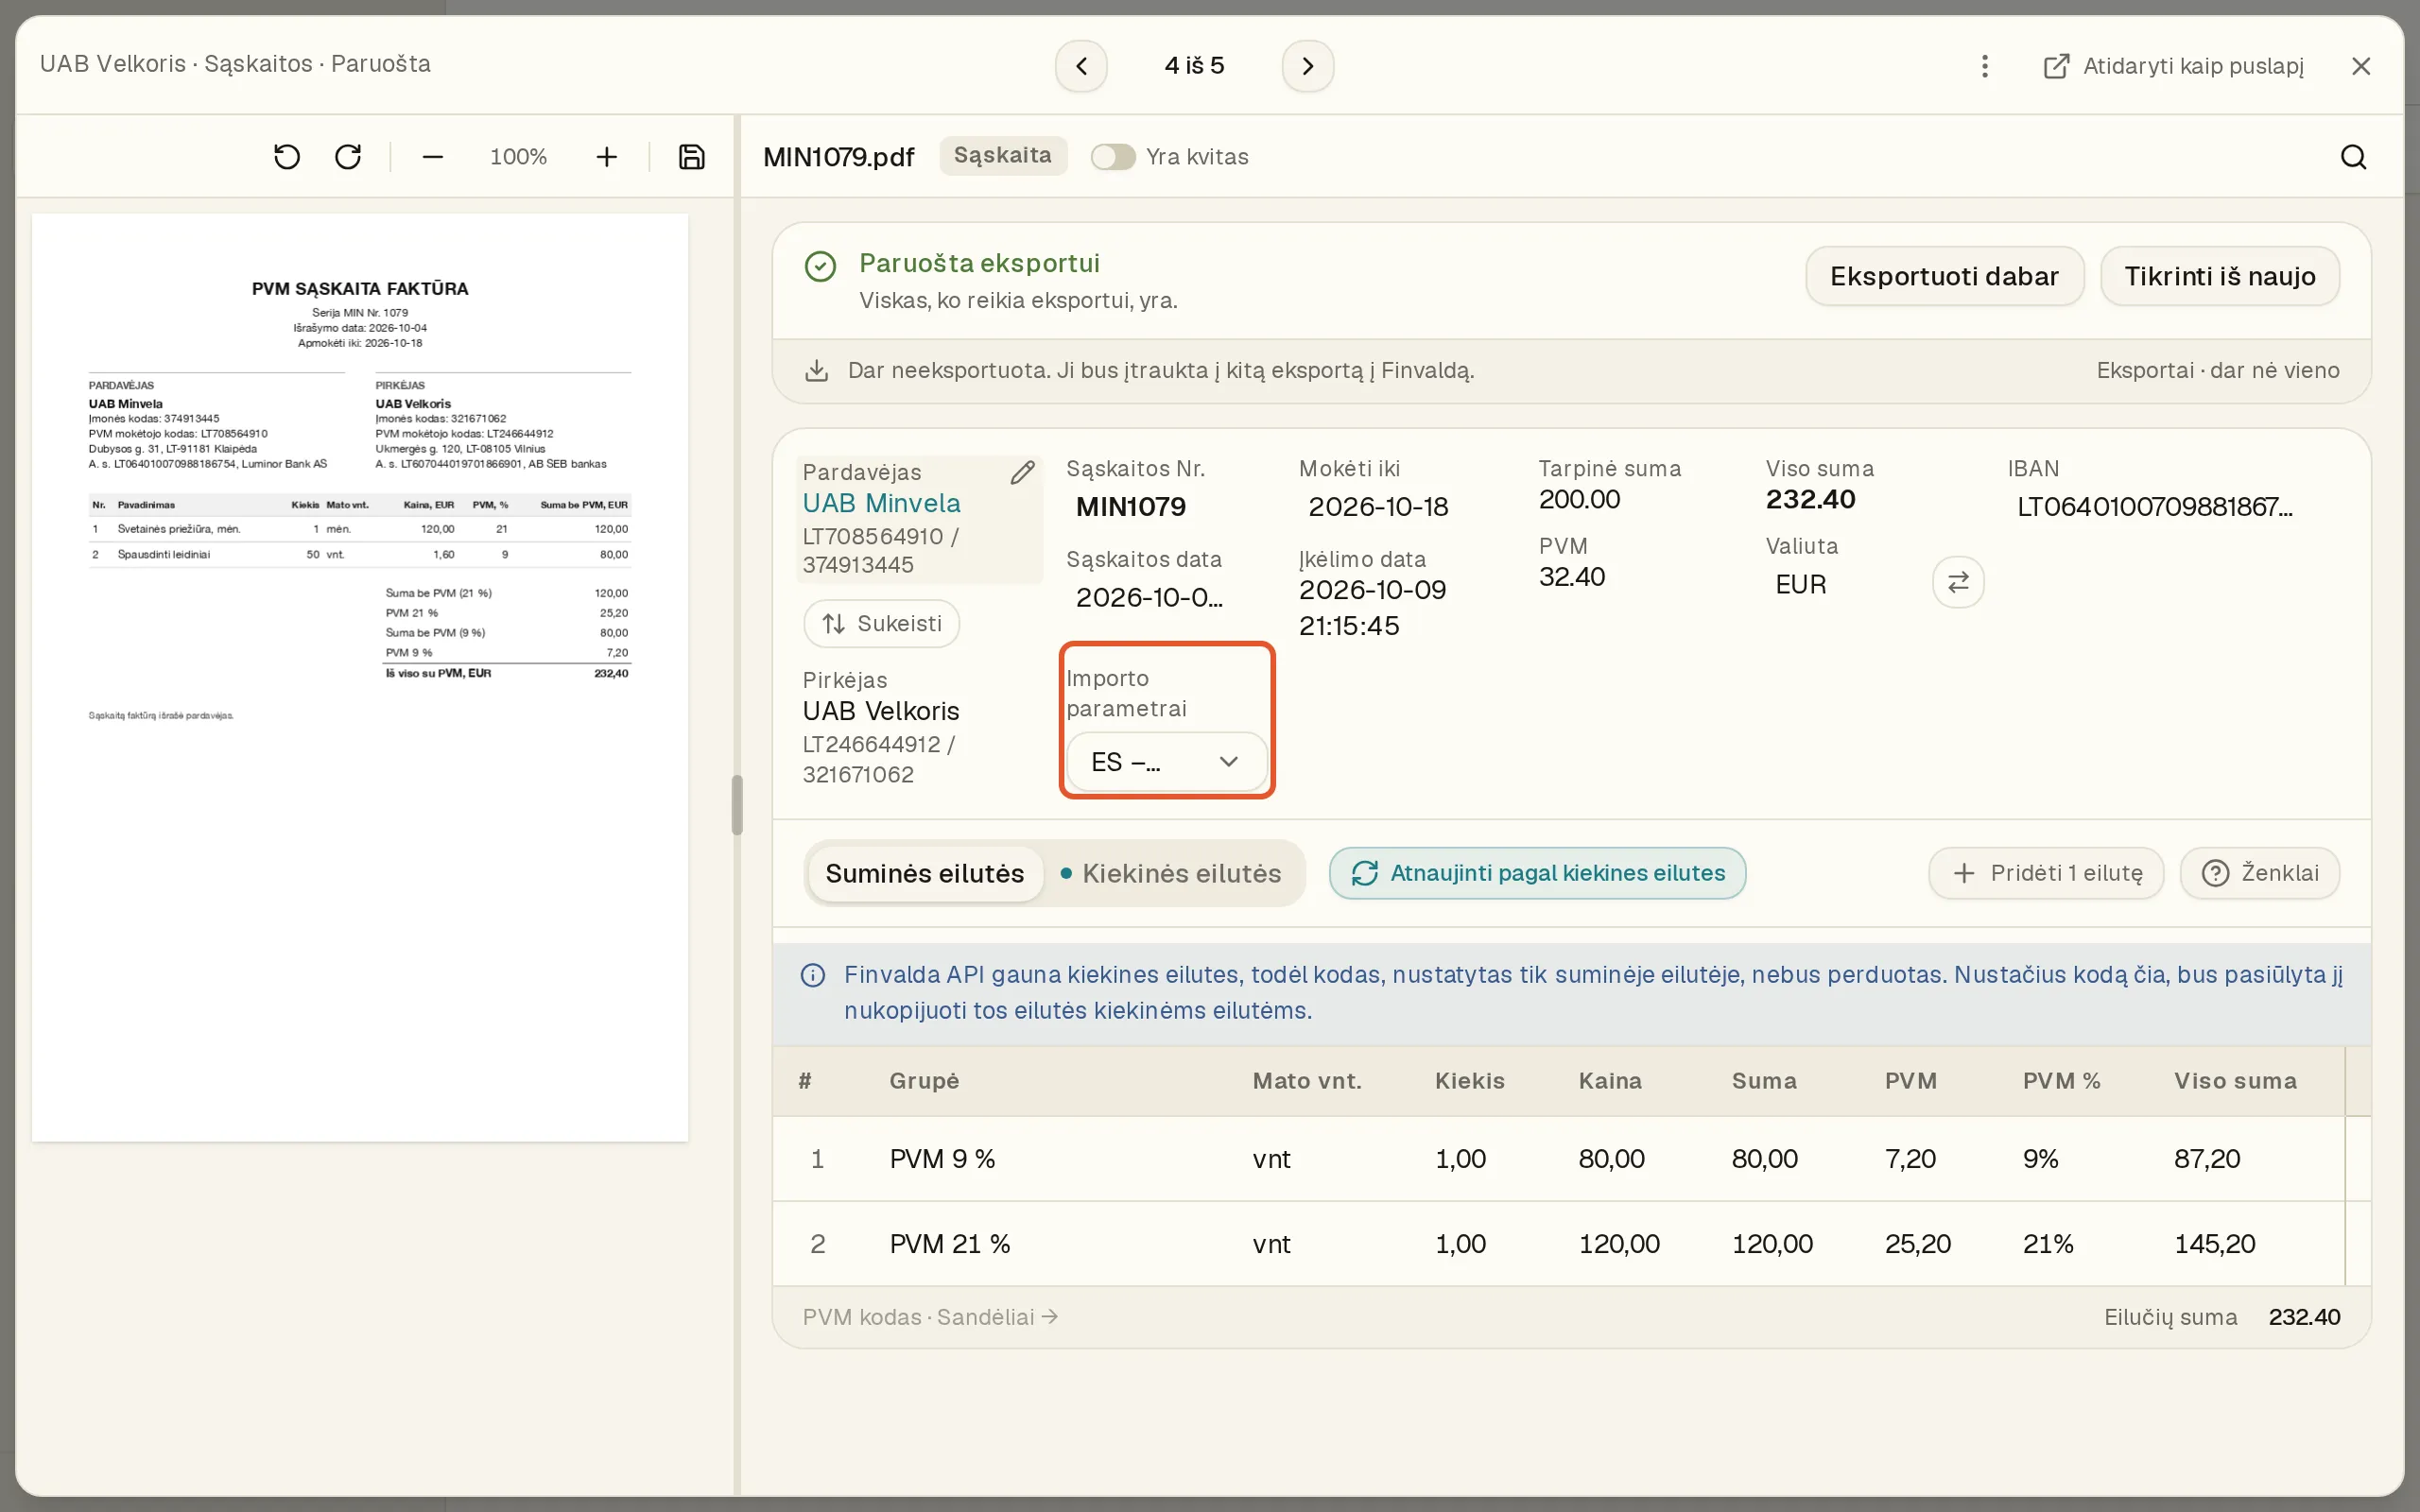The width and height of the screenshot is (2420, 1512).
Task: Switch to Suminės eilutės tab
Action: (924, 873)
